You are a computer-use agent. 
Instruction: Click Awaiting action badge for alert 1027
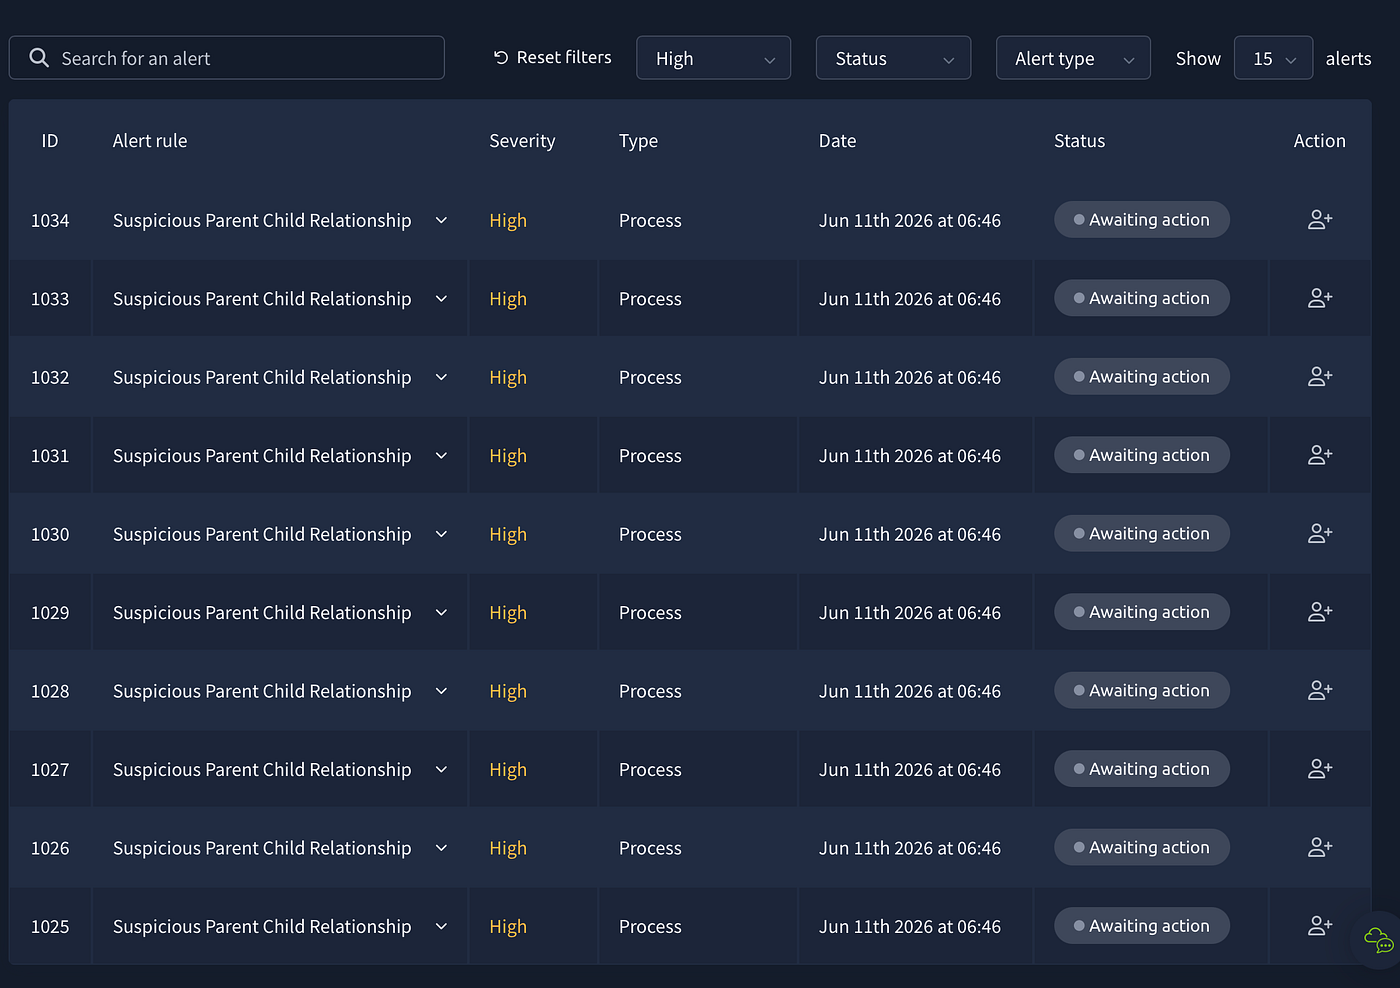point(1141,769)
